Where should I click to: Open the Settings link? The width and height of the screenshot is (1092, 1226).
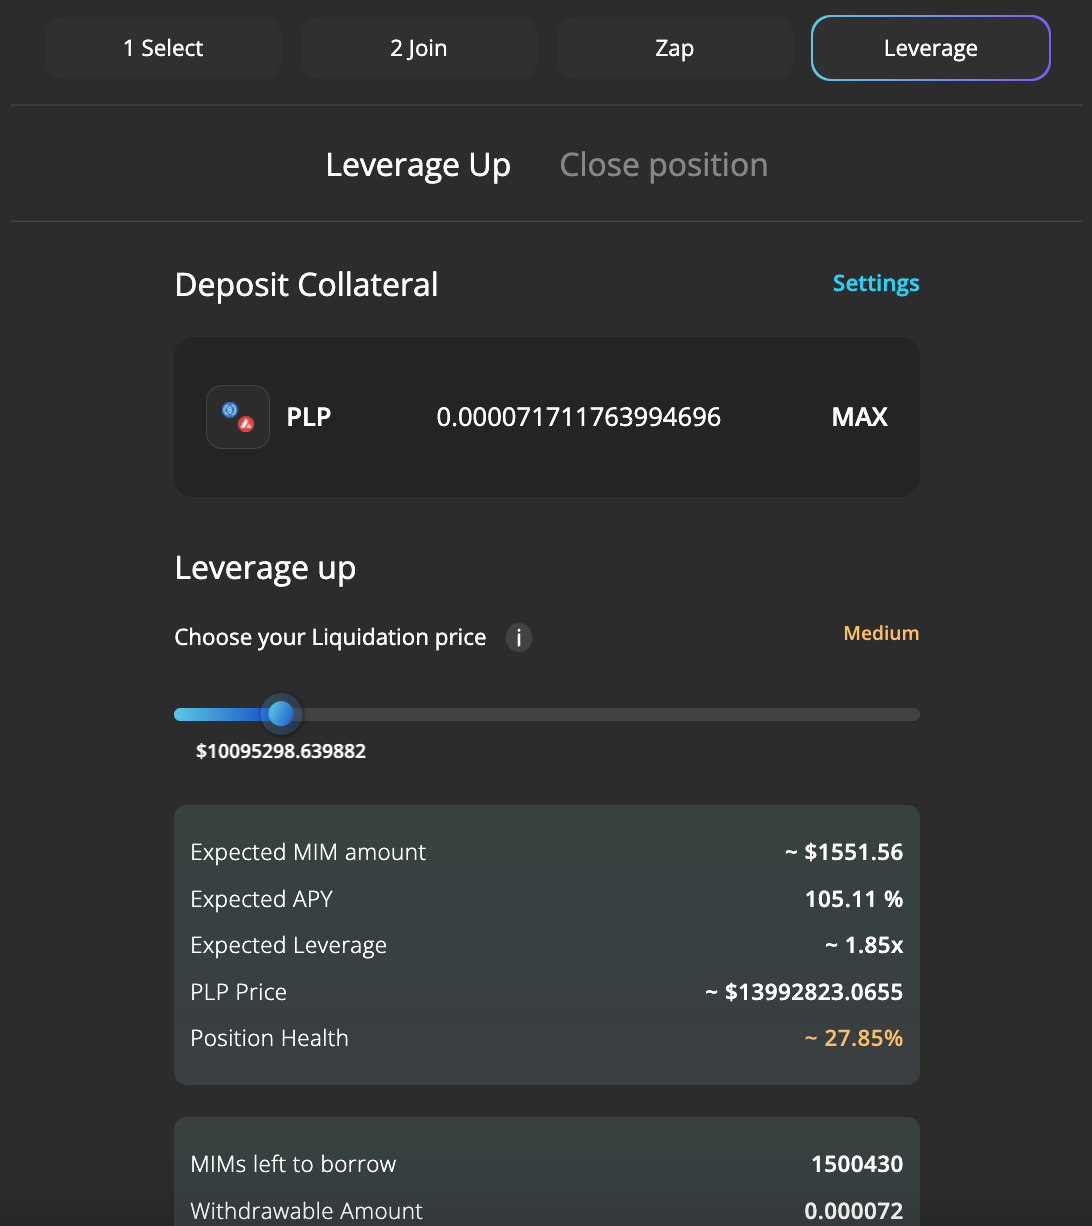[876, 283]
